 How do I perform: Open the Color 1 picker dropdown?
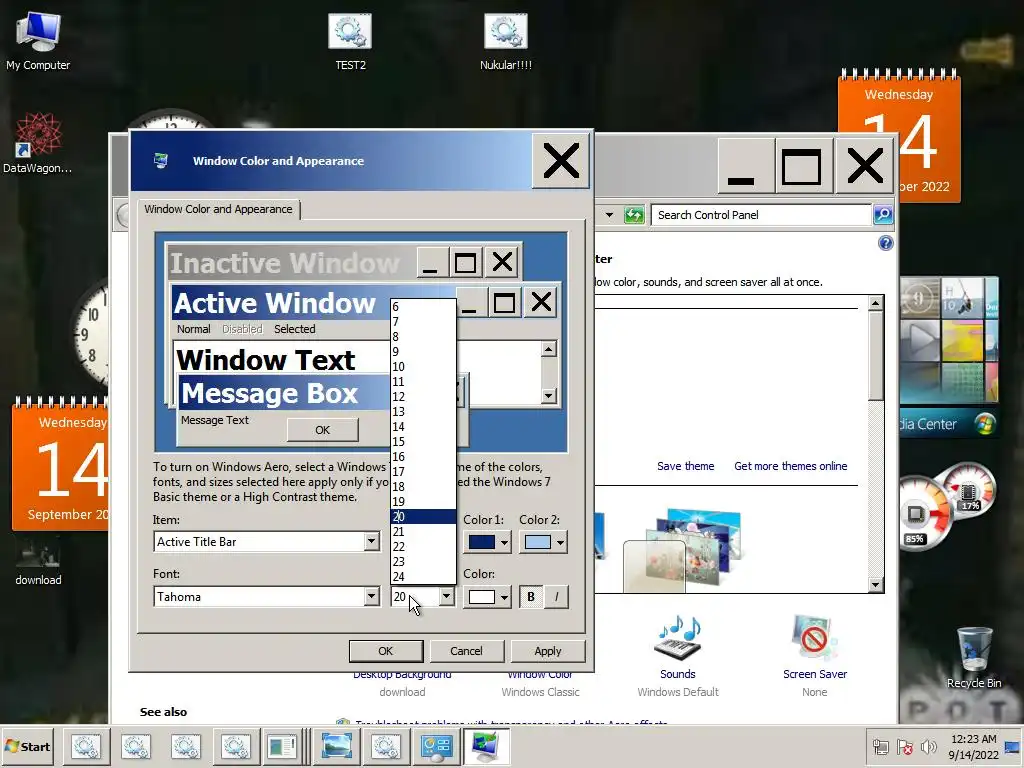(504, 542)
